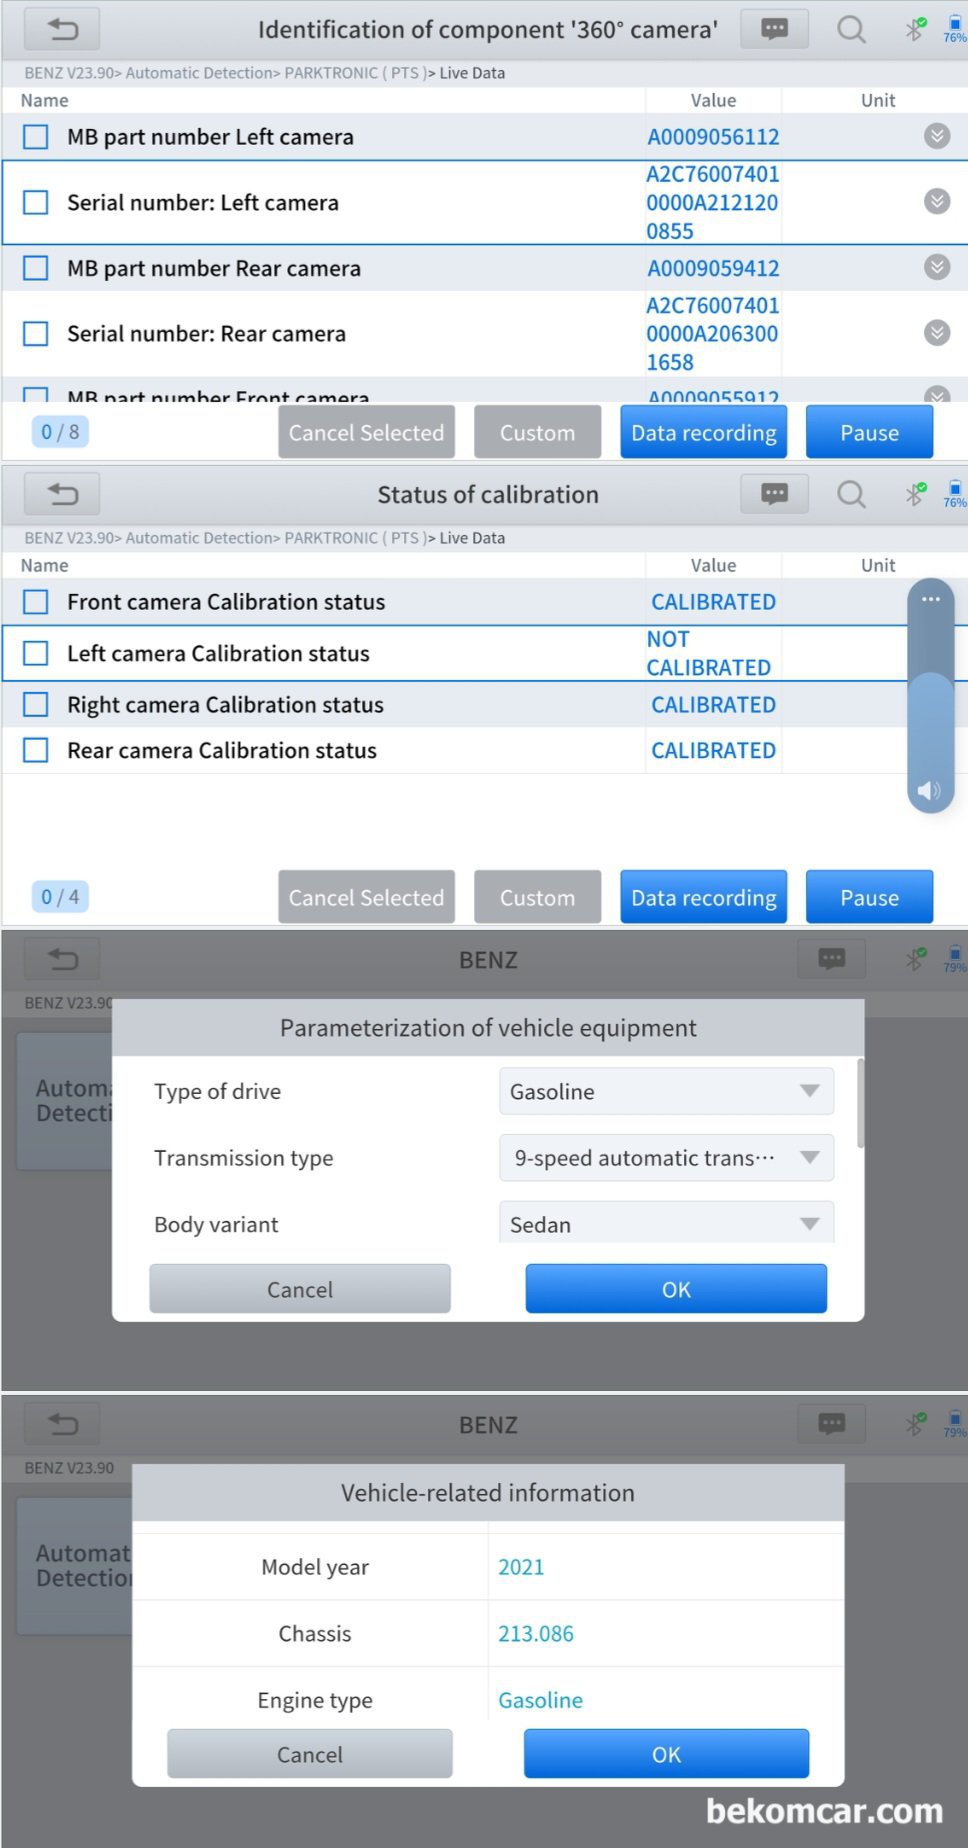
Task: Tap three-dots icon atop floating volume widget
Action: [931, 599]
